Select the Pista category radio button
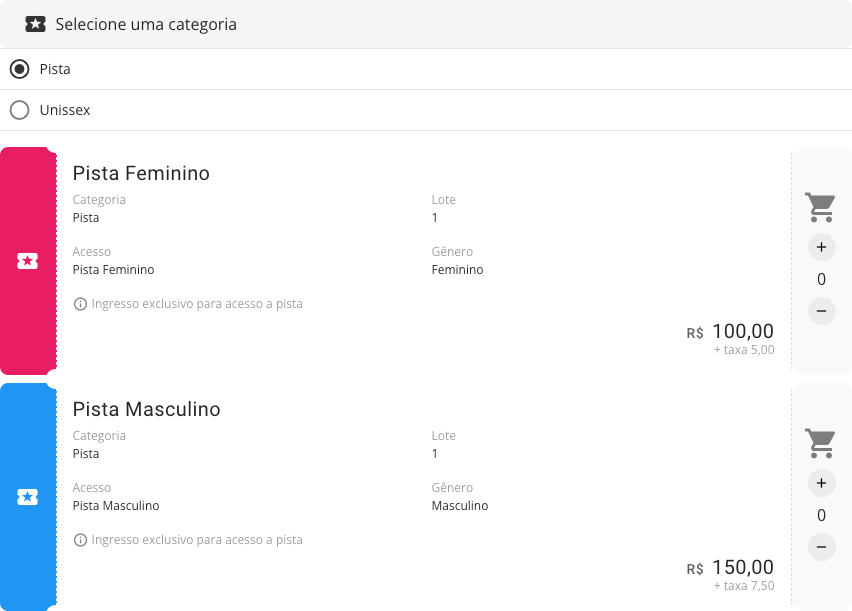This screenshot has height=611, width=852. pyautogui.click(x=20, y=69)
